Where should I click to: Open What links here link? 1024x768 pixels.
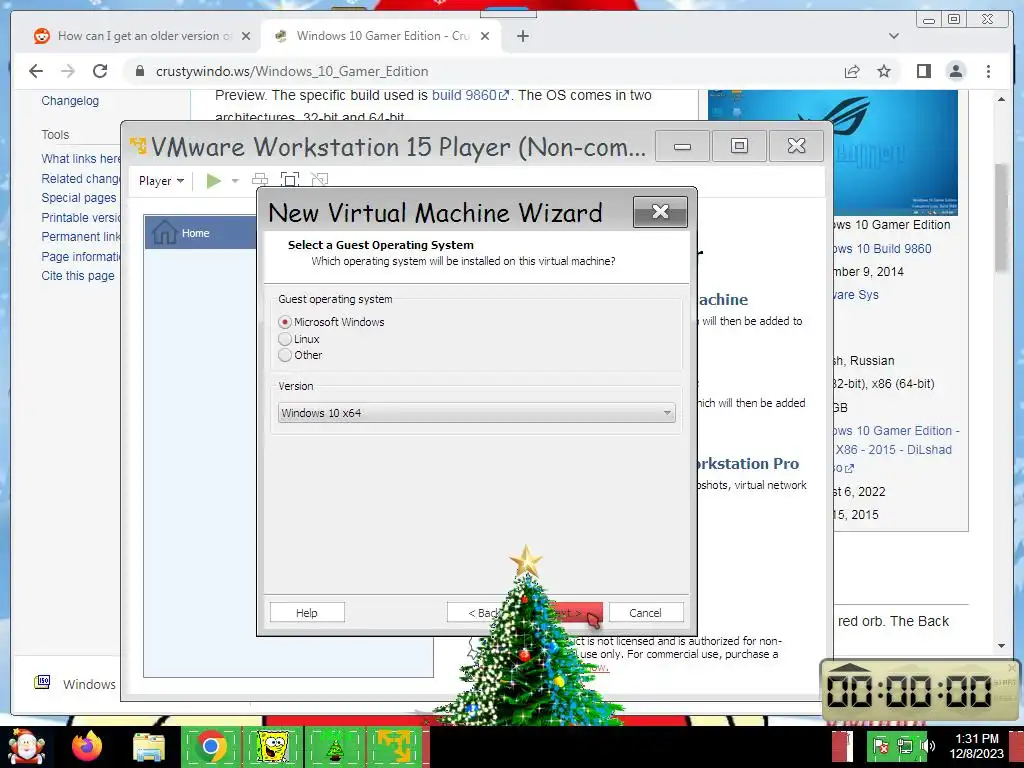point(81,159)
